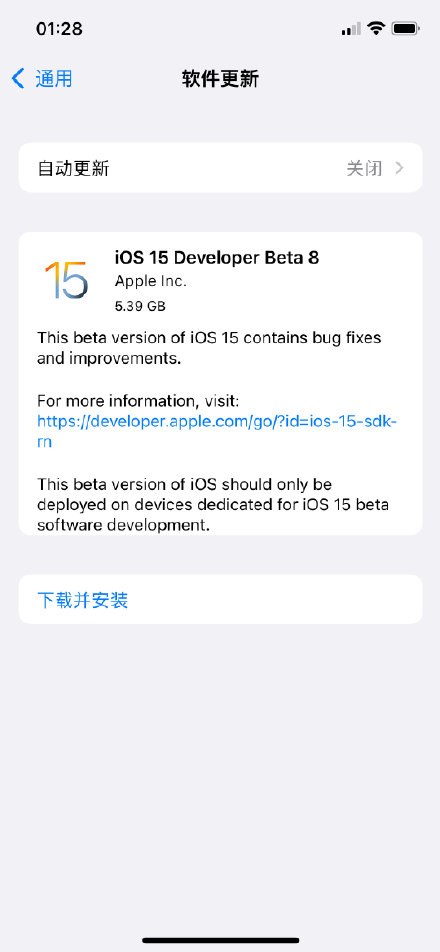The height and width of the screenshot is (952, 440).
Task: Tap 下载并安装 to install the update
Action: click(83, 600)
